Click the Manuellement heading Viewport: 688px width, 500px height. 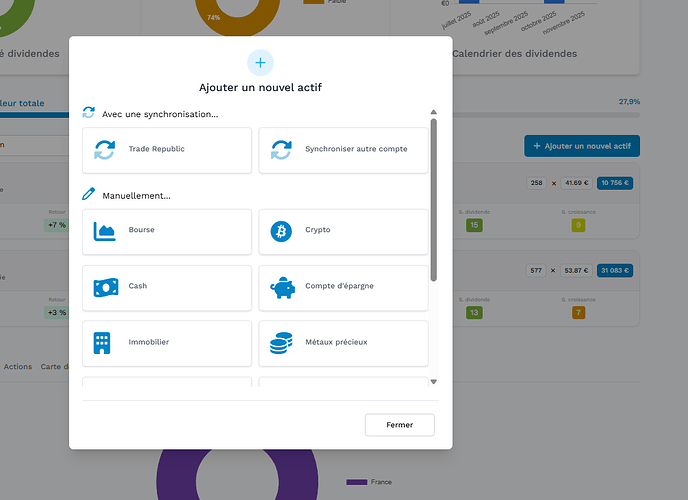coord(136,196)
